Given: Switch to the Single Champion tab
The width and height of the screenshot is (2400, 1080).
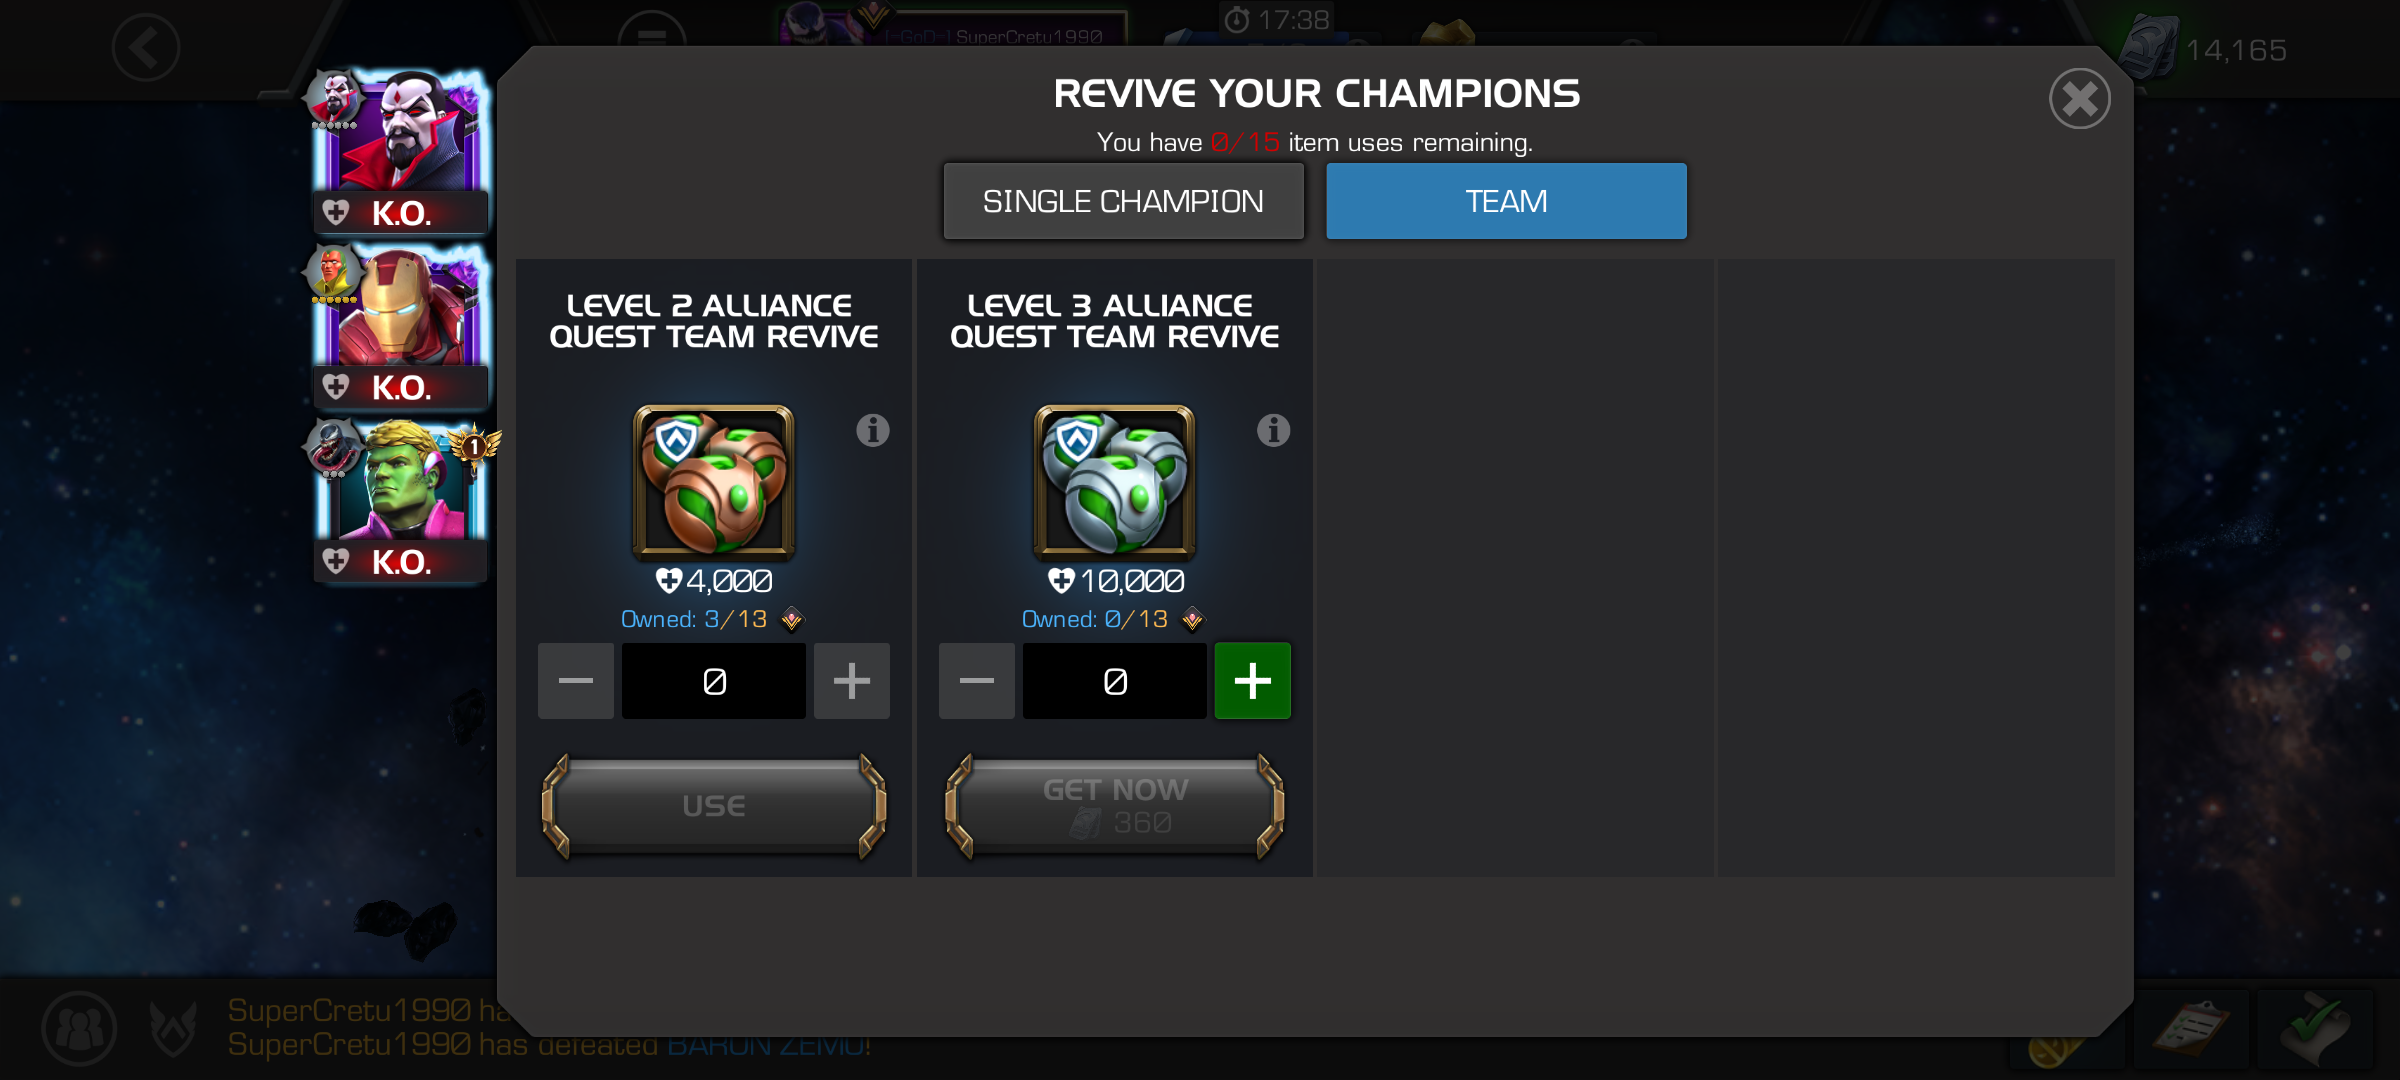Looking at the screenshot, I should tap(1123, 201).
